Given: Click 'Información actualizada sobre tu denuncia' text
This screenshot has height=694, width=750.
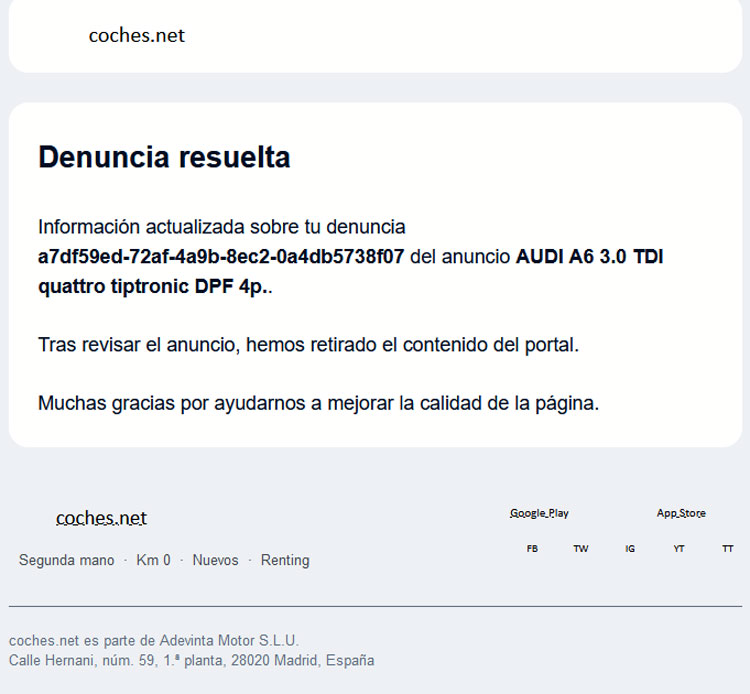Looking at the screenshot, I should click(x=221, y=227).
